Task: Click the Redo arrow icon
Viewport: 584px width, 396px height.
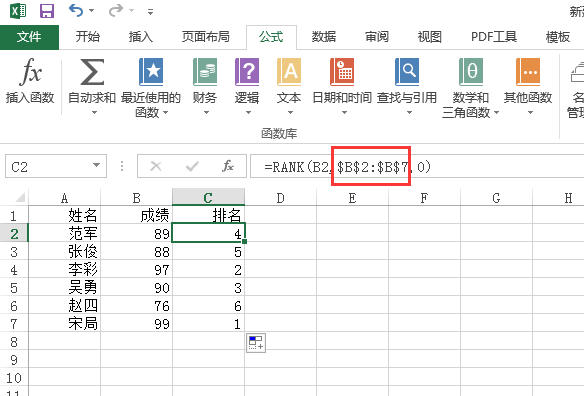Action: pyautogui.click(x=116, y=10)
